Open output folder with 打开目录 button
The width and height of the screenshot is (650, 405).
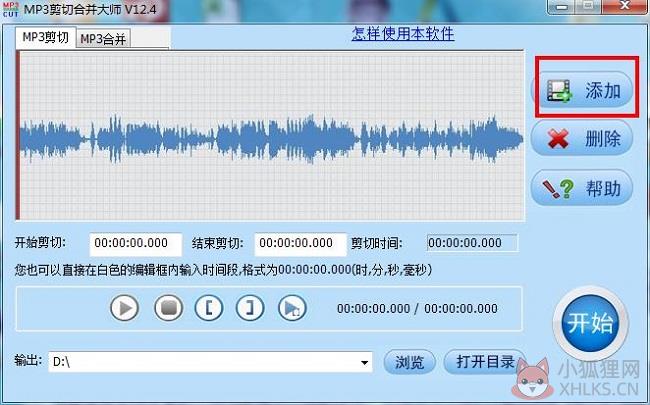click(x=485, y=362)
